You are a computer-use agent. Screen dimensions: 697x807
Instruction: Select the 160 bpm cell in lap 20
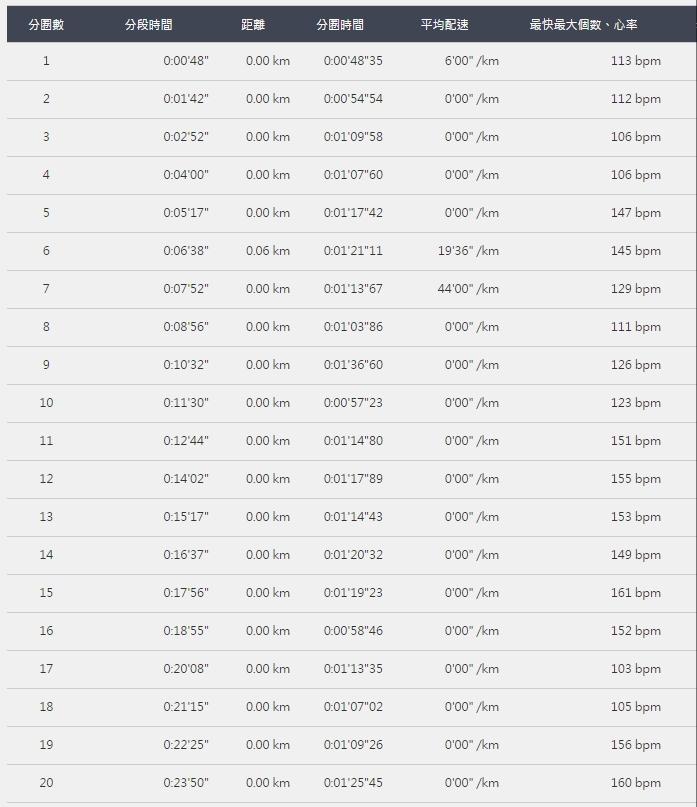click(635, 783)
